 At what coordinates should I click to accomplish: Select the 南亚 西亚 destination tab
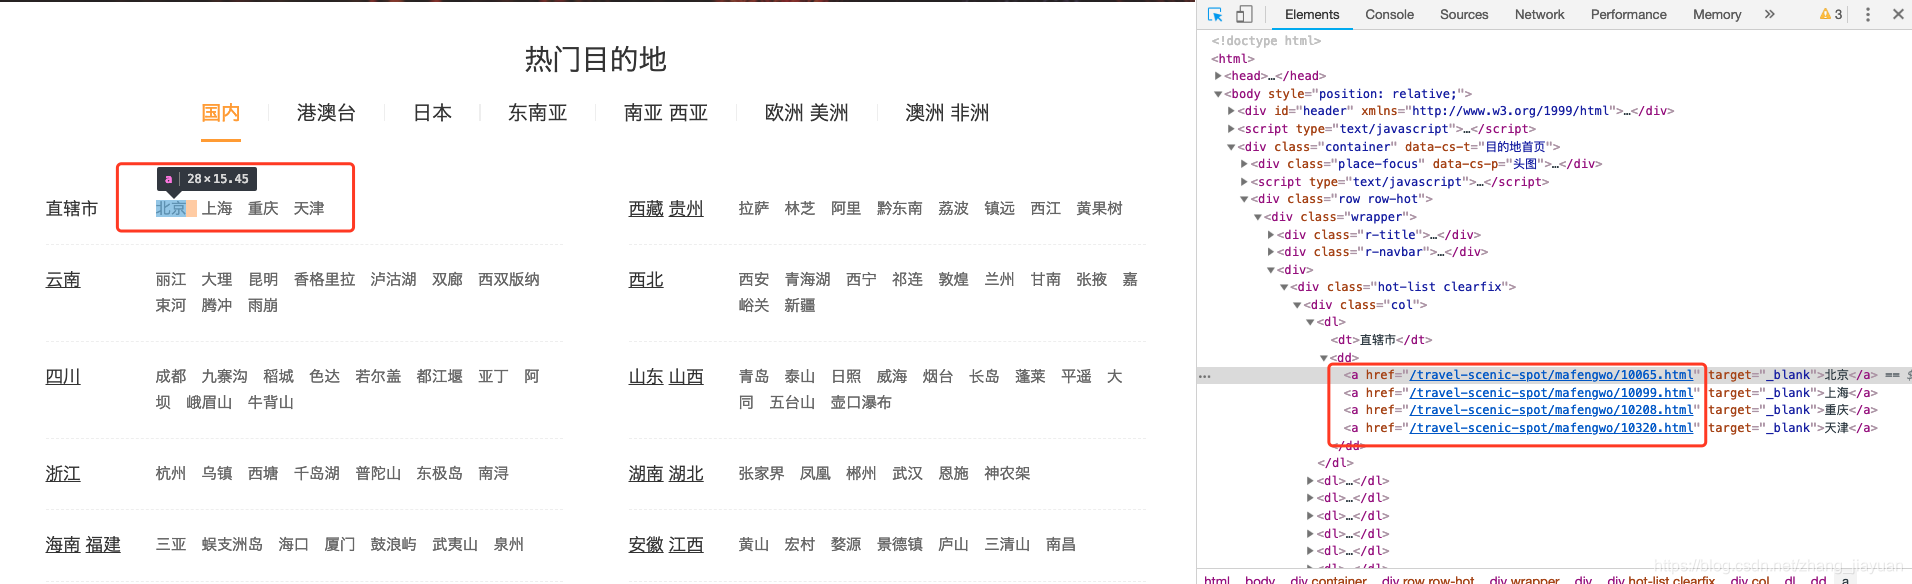click(x=665, y=113)
